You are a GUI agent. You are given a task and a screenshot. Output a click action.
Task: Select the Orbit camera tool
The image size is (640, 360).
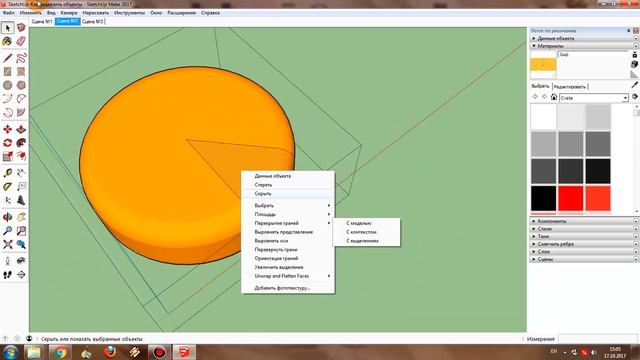point(7,217)
